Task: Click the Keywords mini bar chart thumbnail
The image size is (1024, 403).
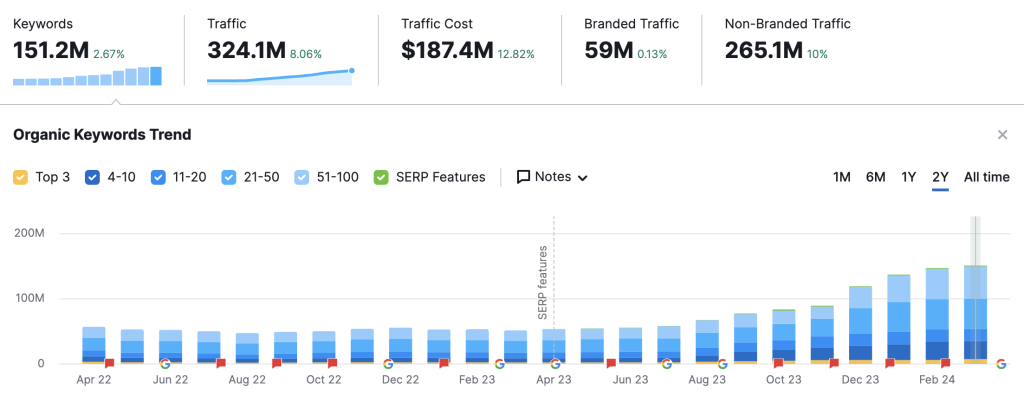Action: tap(88, 76)
